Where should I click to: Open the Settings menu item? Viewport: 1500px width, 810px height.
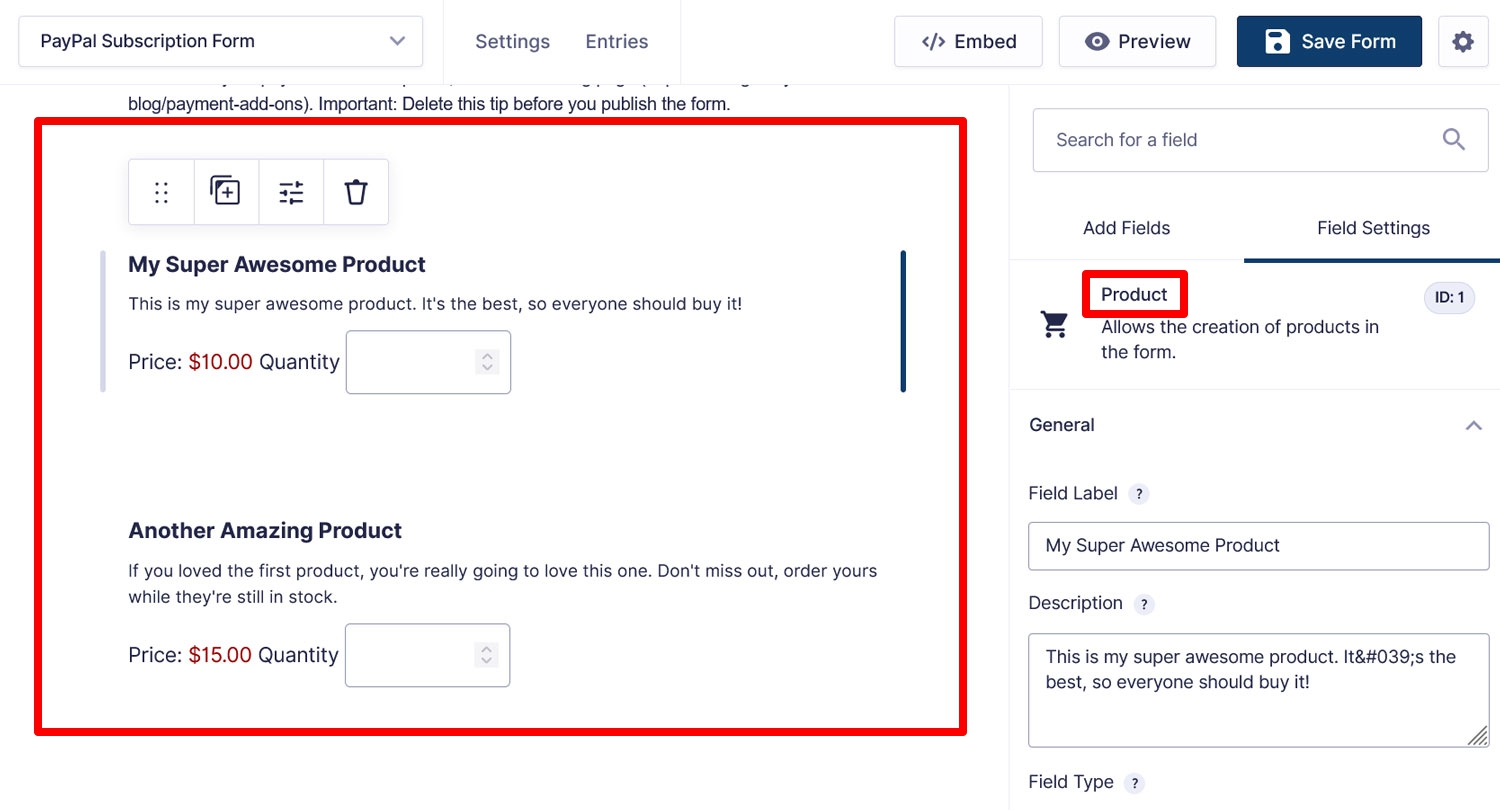click(513, 42)
